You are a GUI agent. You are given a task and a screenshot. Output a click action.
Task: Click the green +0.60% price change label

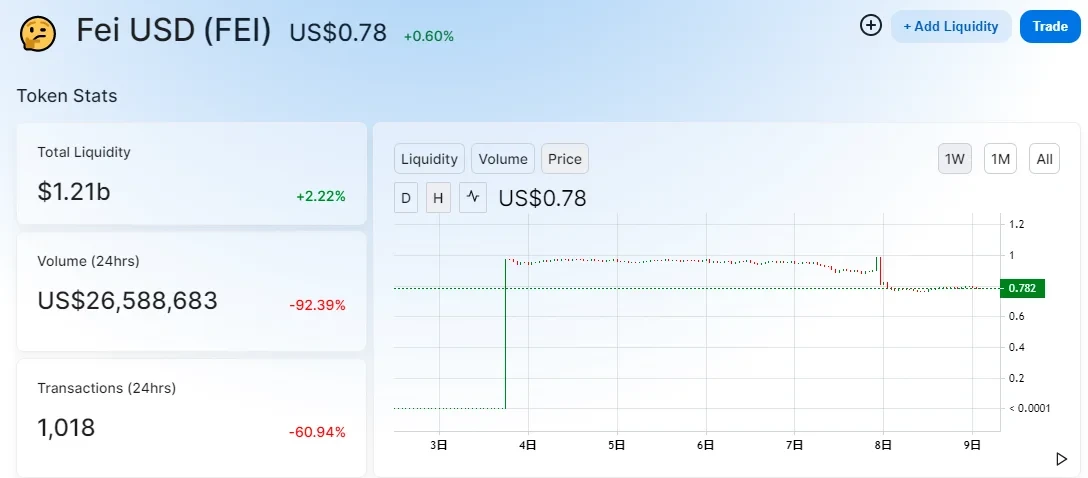coord(429,36)
